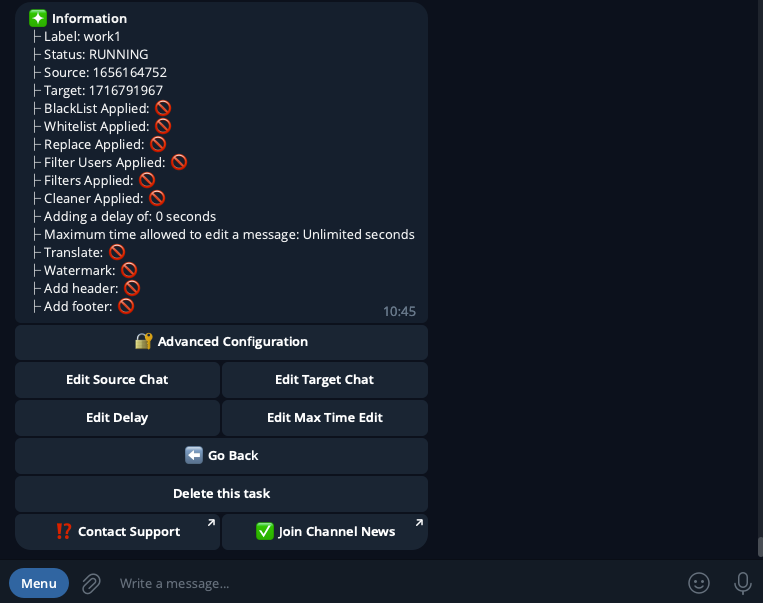This screenshot has height=603, width=763.
Task: Open the emoji picker smiley icon
Action: click(x=699, y=583)
